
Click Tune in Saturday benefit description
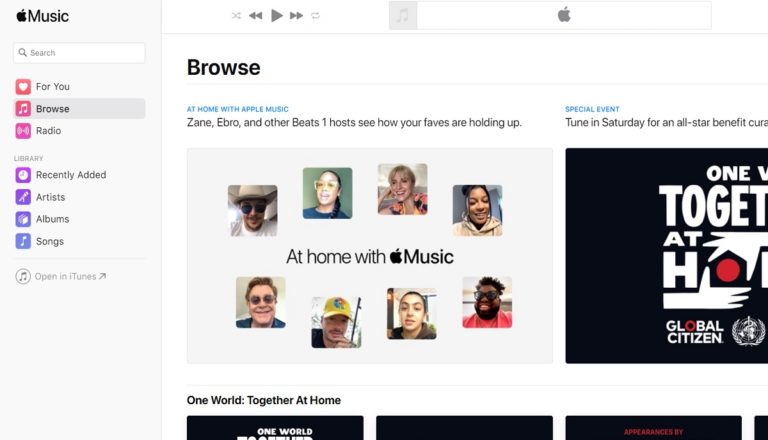point(667,122)
